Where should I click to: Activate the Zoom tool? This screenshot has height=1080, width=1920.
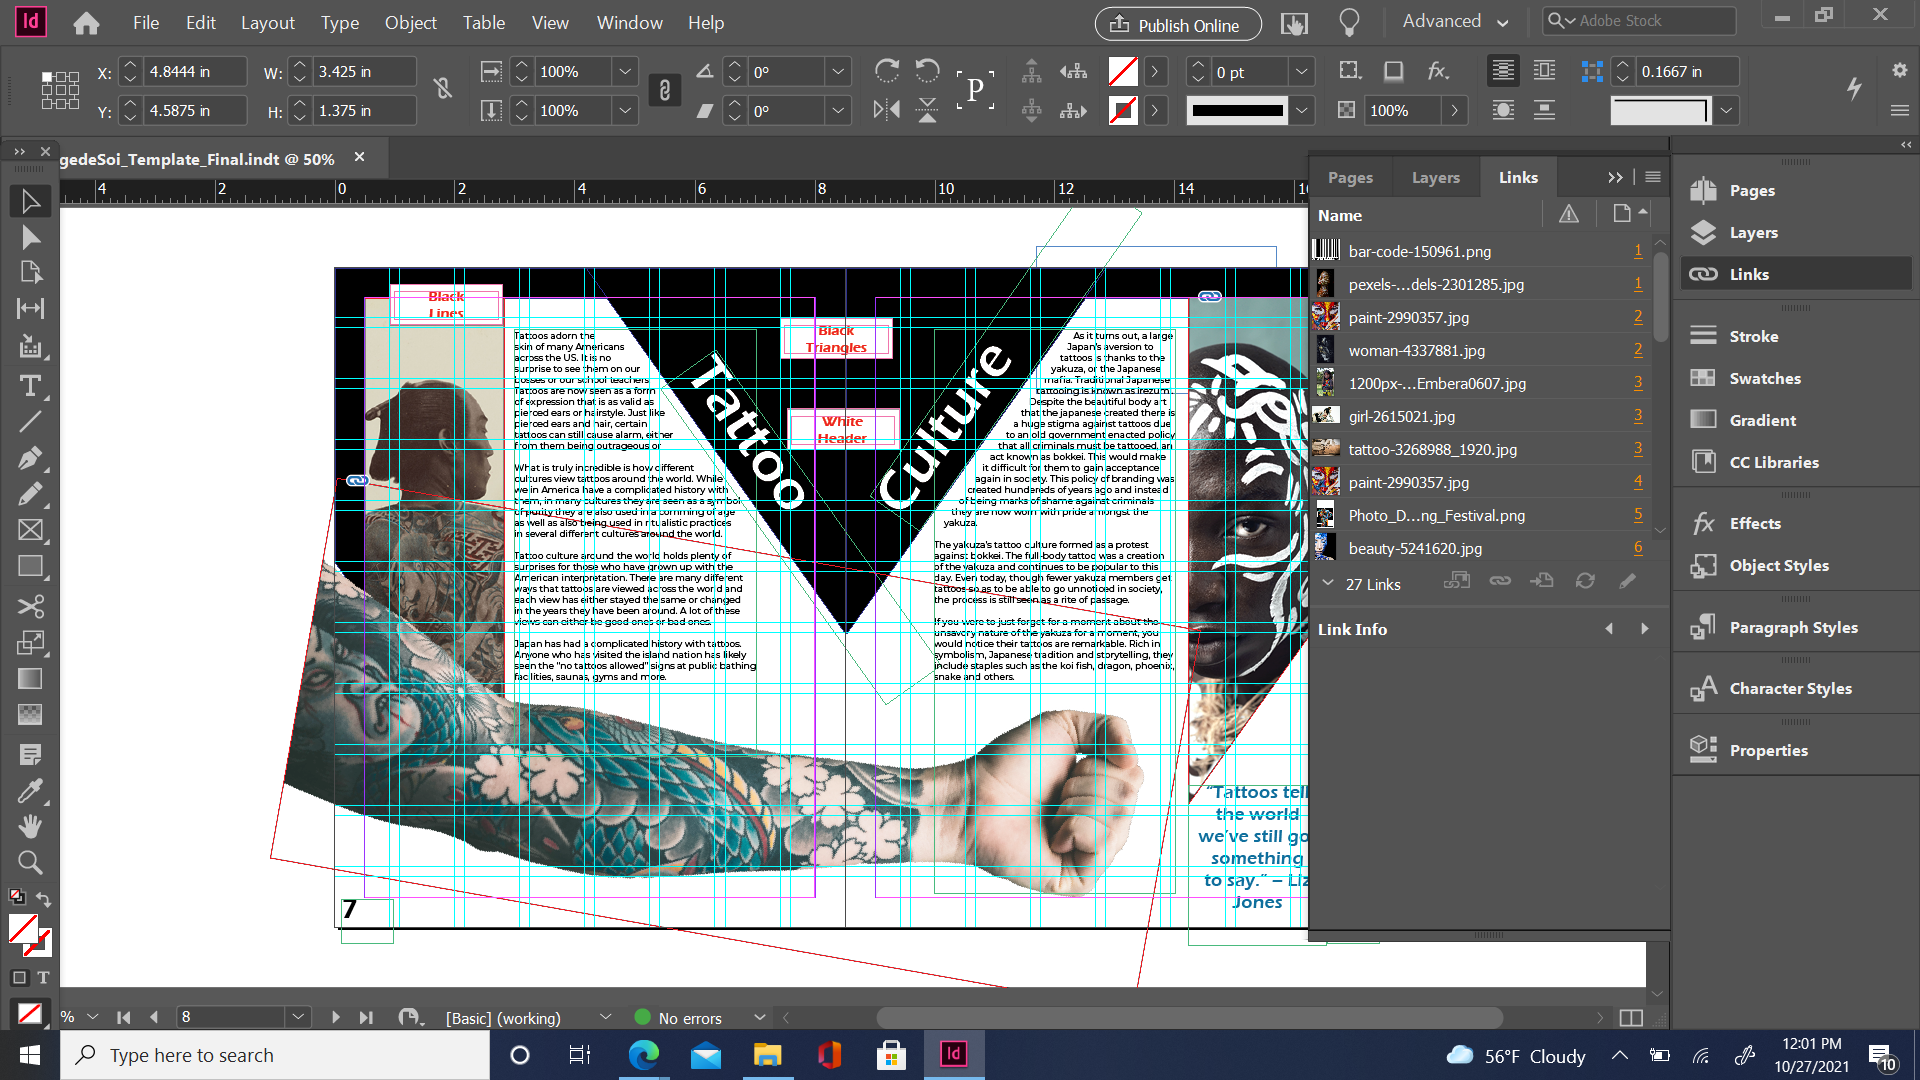point(30,862)
